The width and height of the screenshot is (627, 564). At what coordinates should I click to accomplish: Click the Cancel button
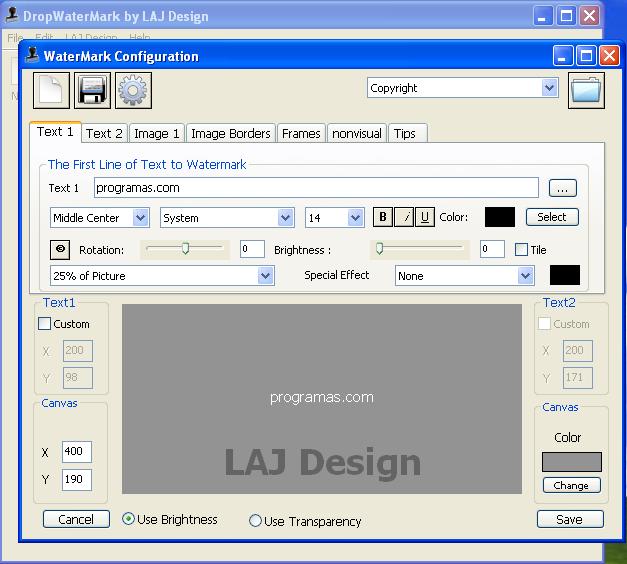pos(76,519)
